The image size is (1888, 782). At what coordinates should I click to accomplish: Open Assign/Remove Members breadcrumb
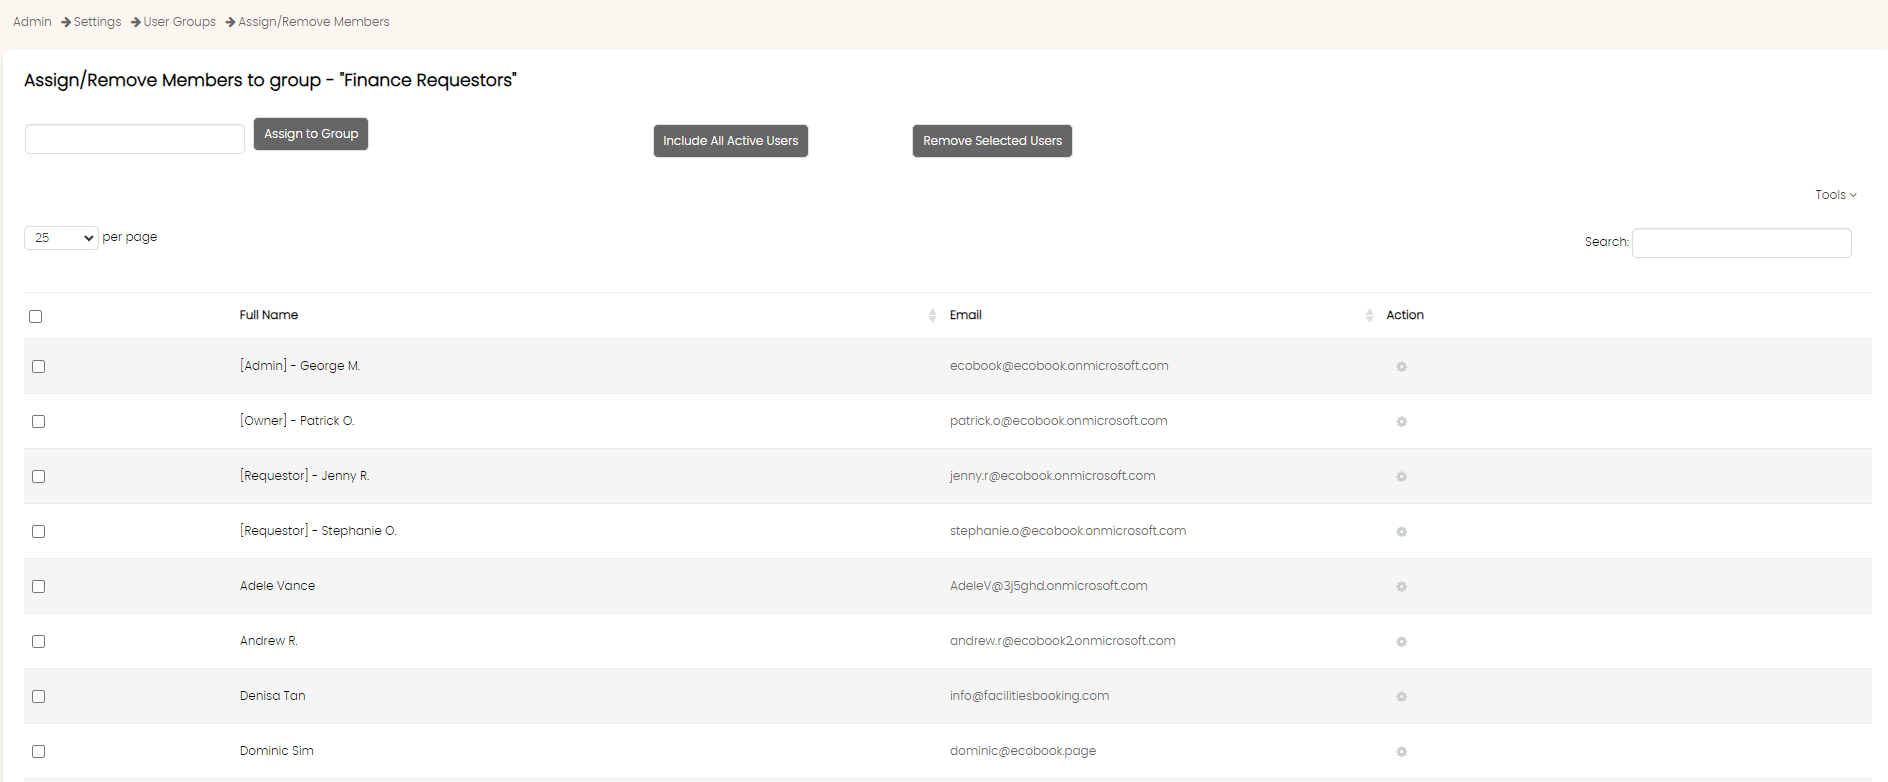coord(314,22)
